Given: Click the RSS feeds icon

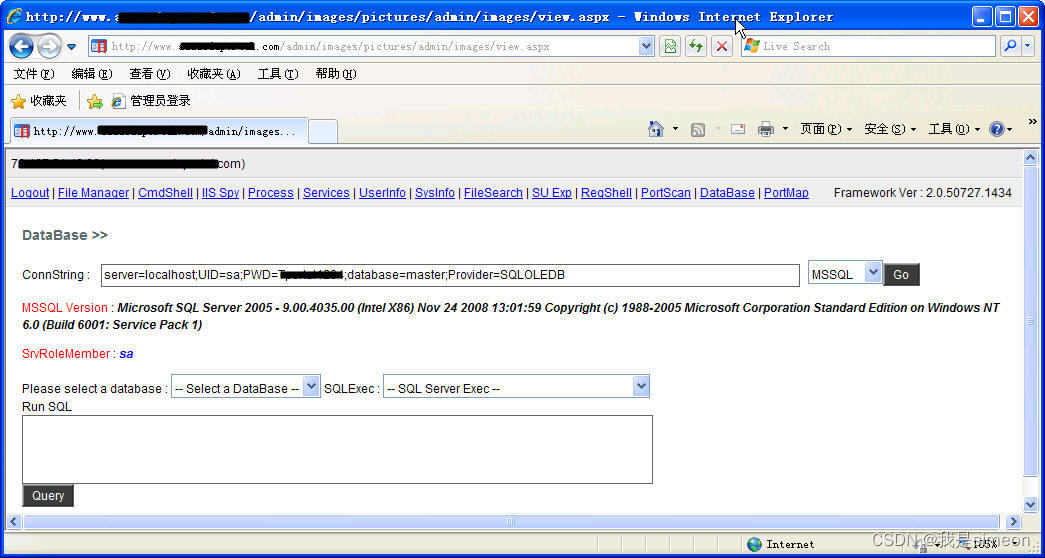Looking at the screenshot, I should [x=698, y=130].
